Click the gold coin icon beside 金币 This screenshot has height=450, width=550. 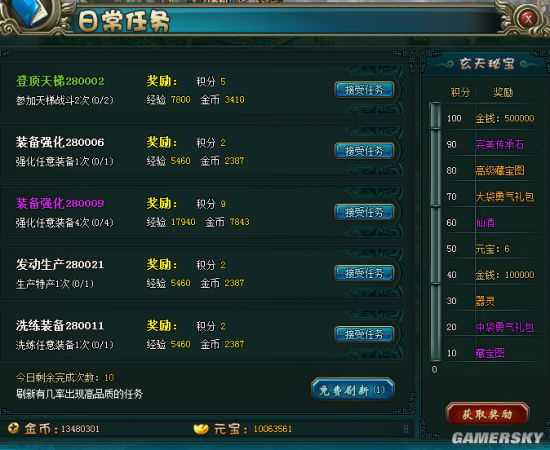click(13, 428)
